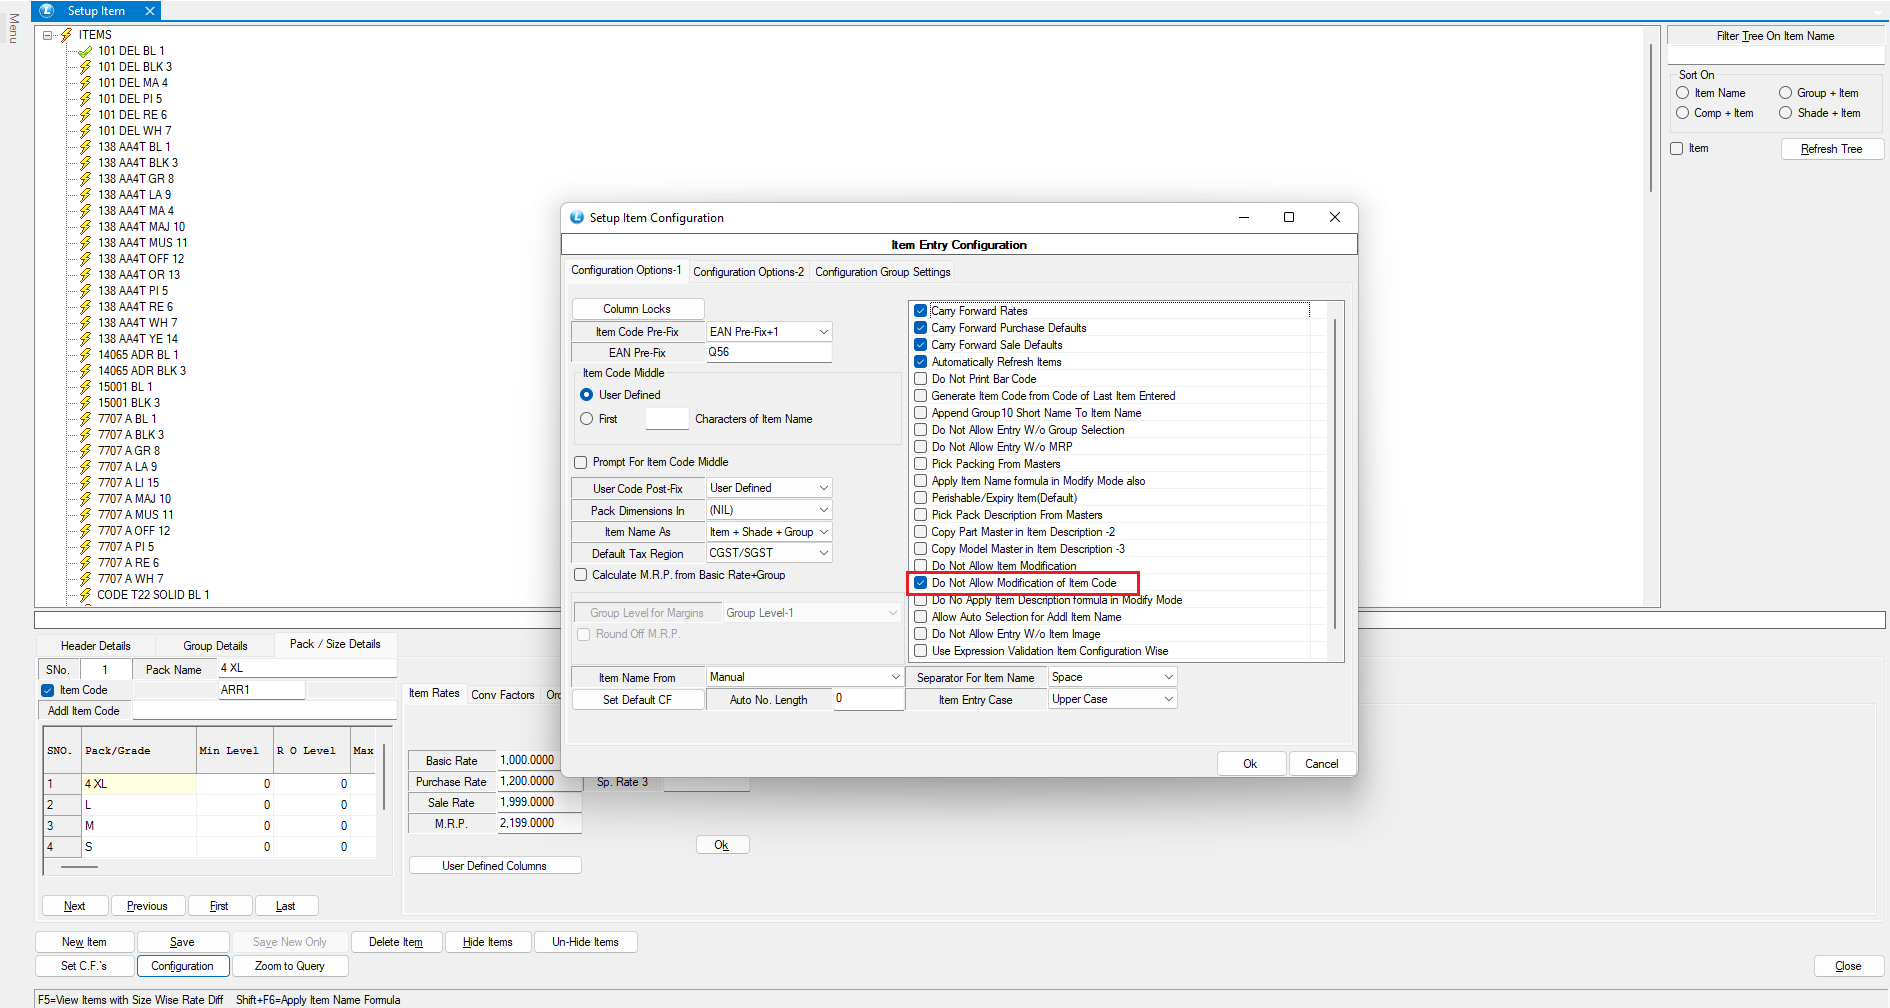The height and width of the screenshot is (1008, 1890).
Task: Switch to Configuration Options-2 tab
Action: coord(748,272)
